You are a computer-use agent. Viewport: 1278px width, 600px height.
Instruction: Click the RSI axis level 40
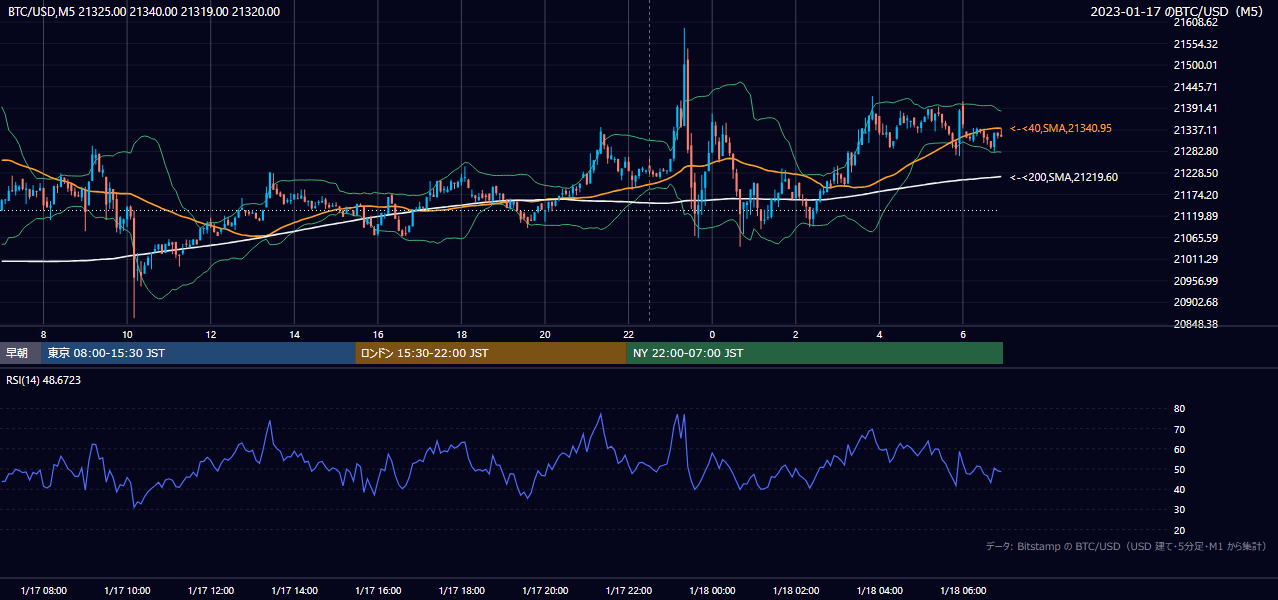click(x=1179, y=489)
